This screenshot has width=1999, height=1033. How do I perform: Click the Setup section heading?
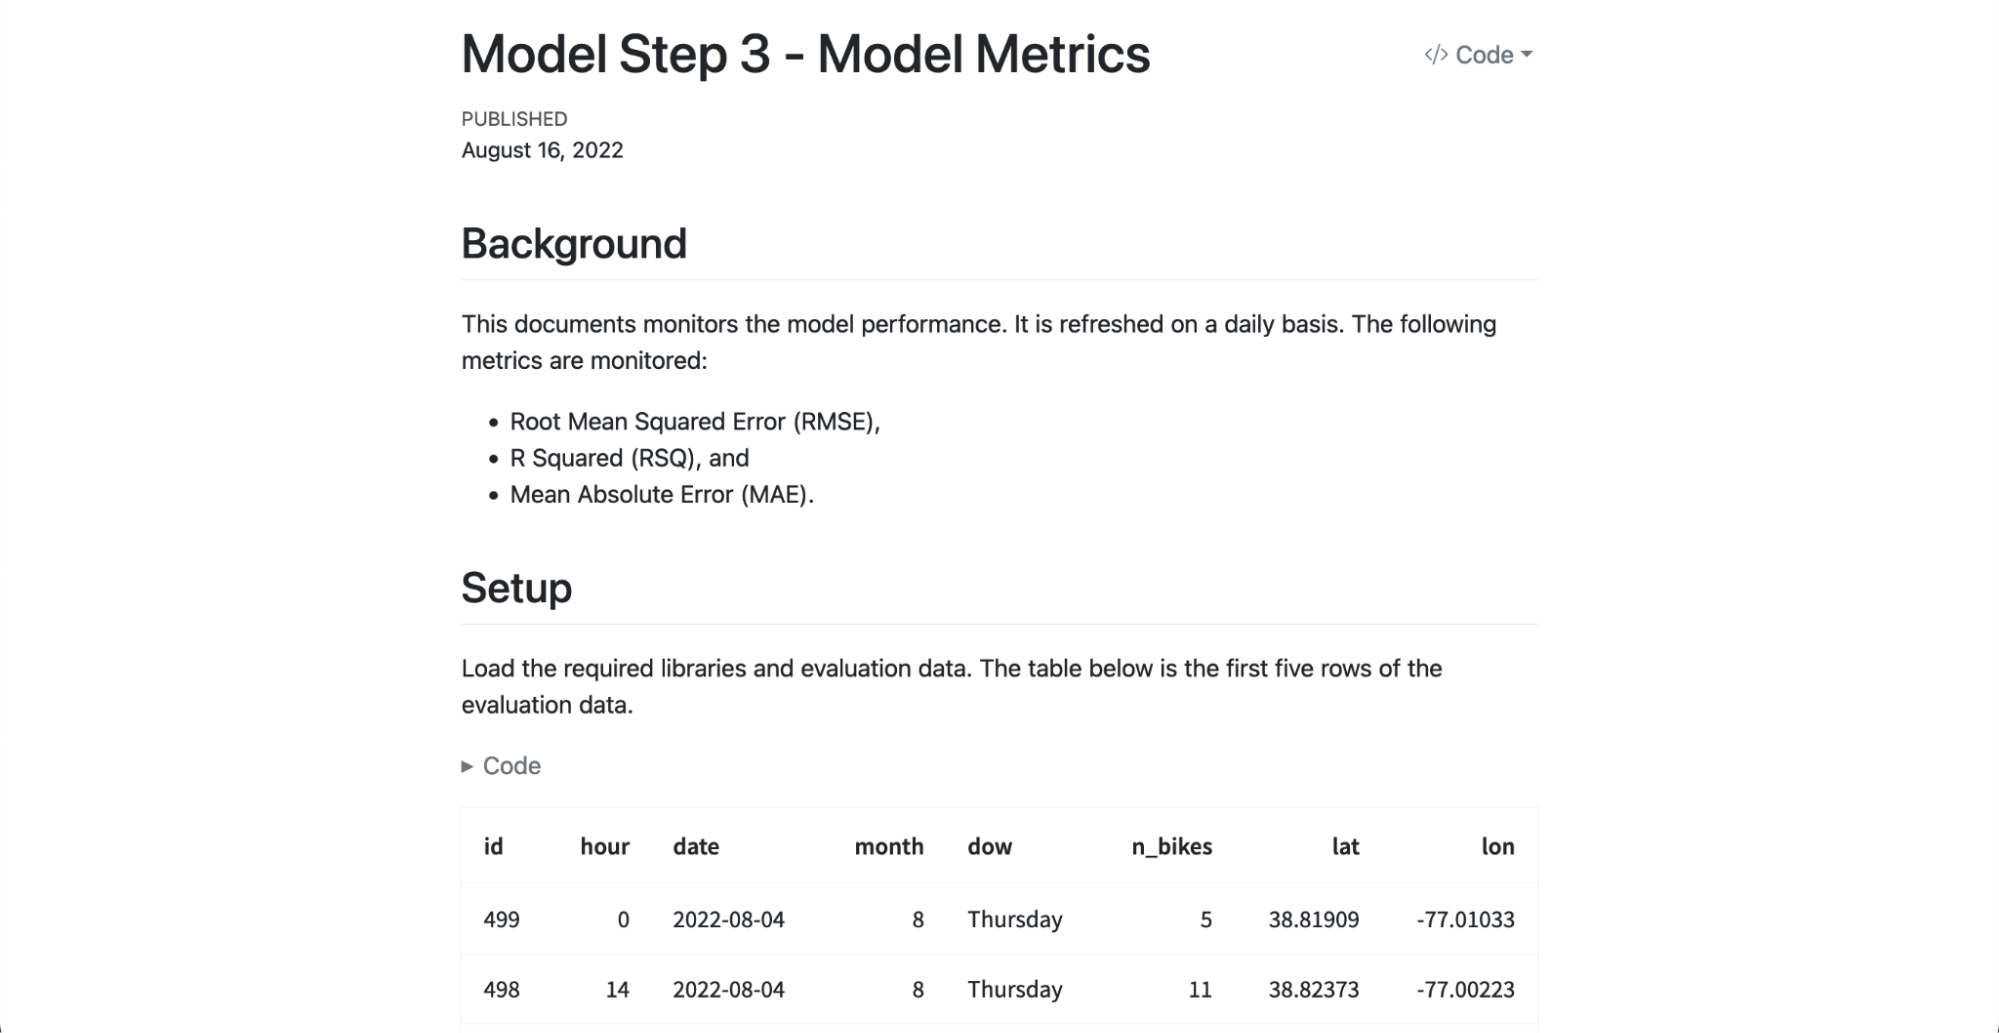pos(516,588)
